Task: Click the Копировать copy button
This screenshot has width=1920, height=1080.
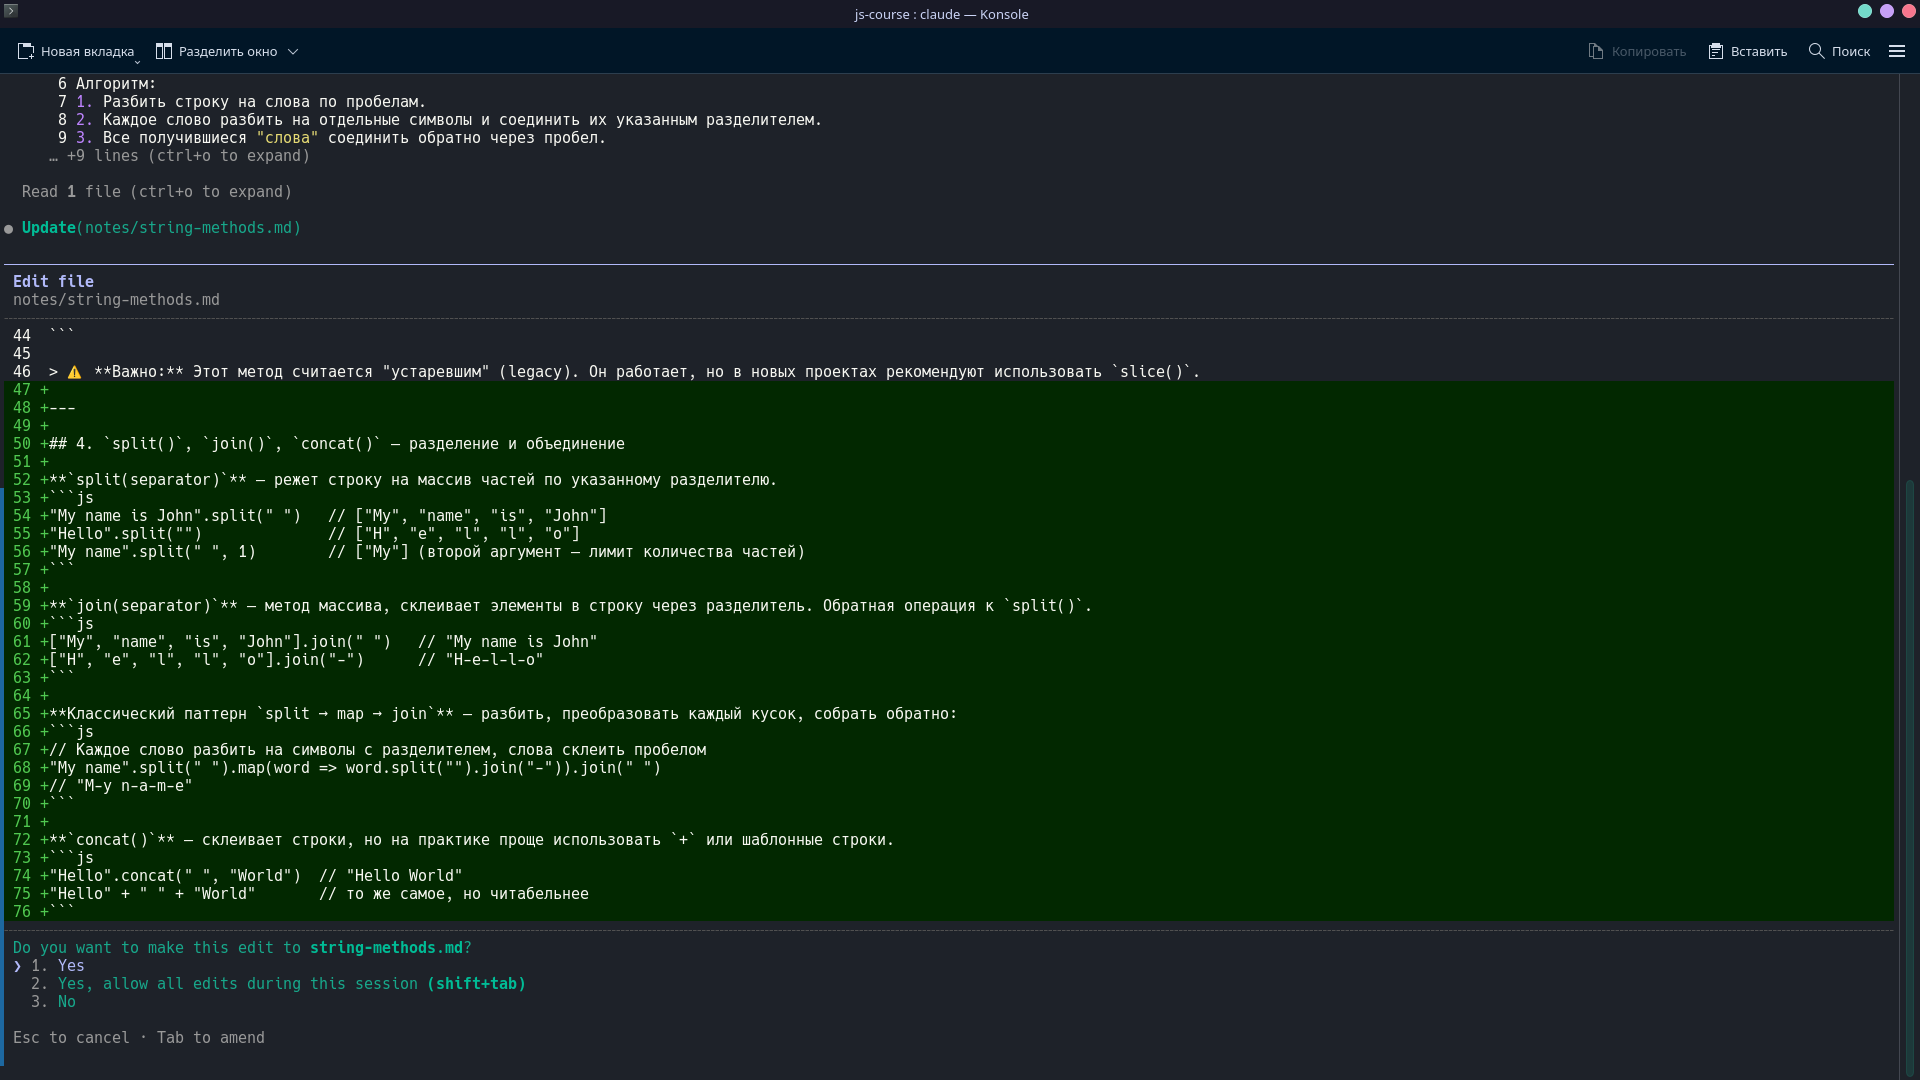Action: click(x=1637, y=51)
